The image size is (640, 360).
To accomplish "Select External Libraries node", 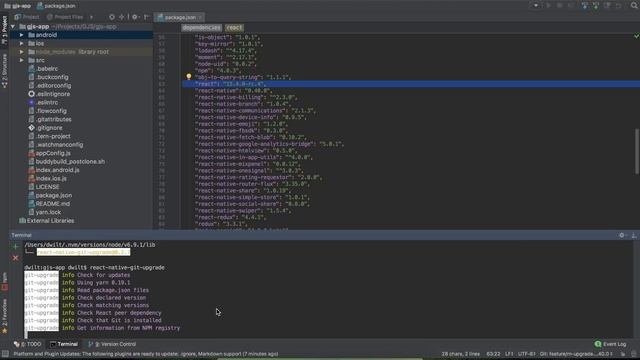I will [x=47, y=221].
